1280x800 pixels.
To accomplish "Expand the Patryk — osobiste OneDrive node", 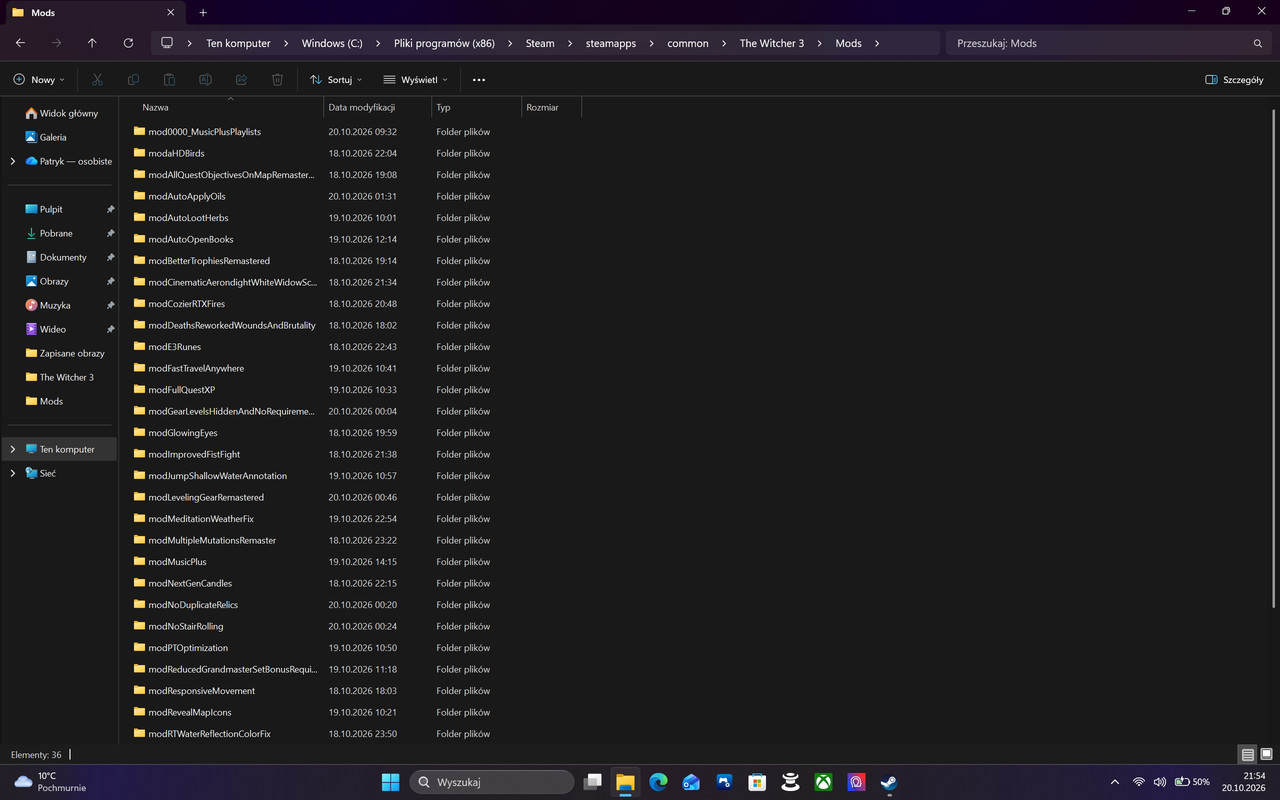I will [13, 162].
